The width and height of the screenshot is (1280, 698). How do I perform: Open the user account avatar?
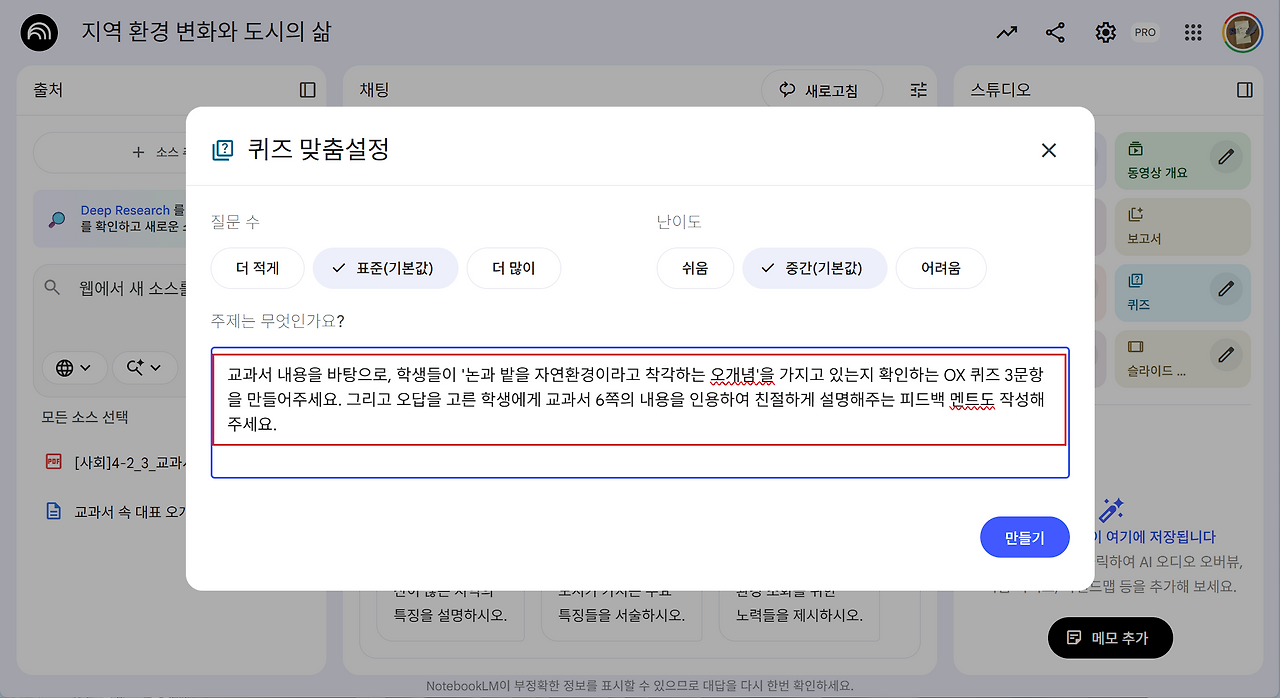tap(1241, 33)
